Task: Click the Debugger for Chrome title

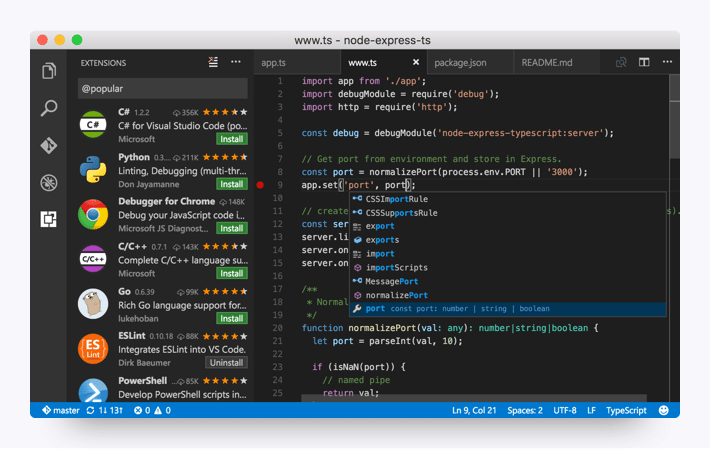Action: point(167,201)
